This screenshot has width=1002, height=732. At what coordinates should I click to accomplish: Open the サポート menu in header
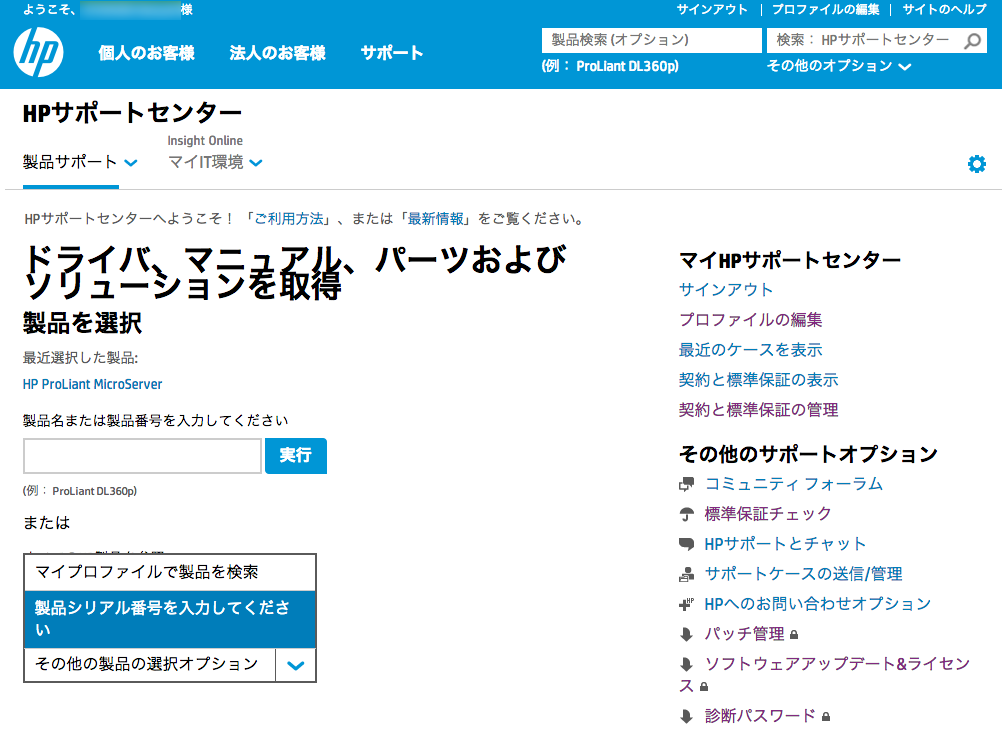(x=392, y=53)
